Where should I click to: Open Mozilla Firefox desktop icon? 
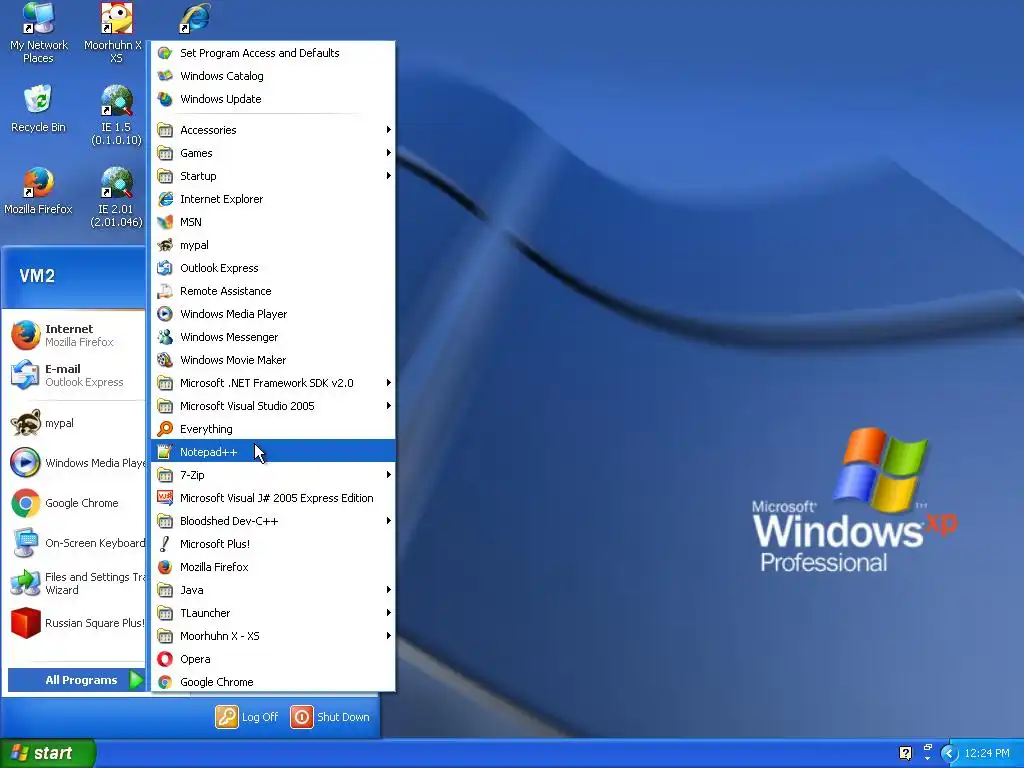[x=39, y=191]
